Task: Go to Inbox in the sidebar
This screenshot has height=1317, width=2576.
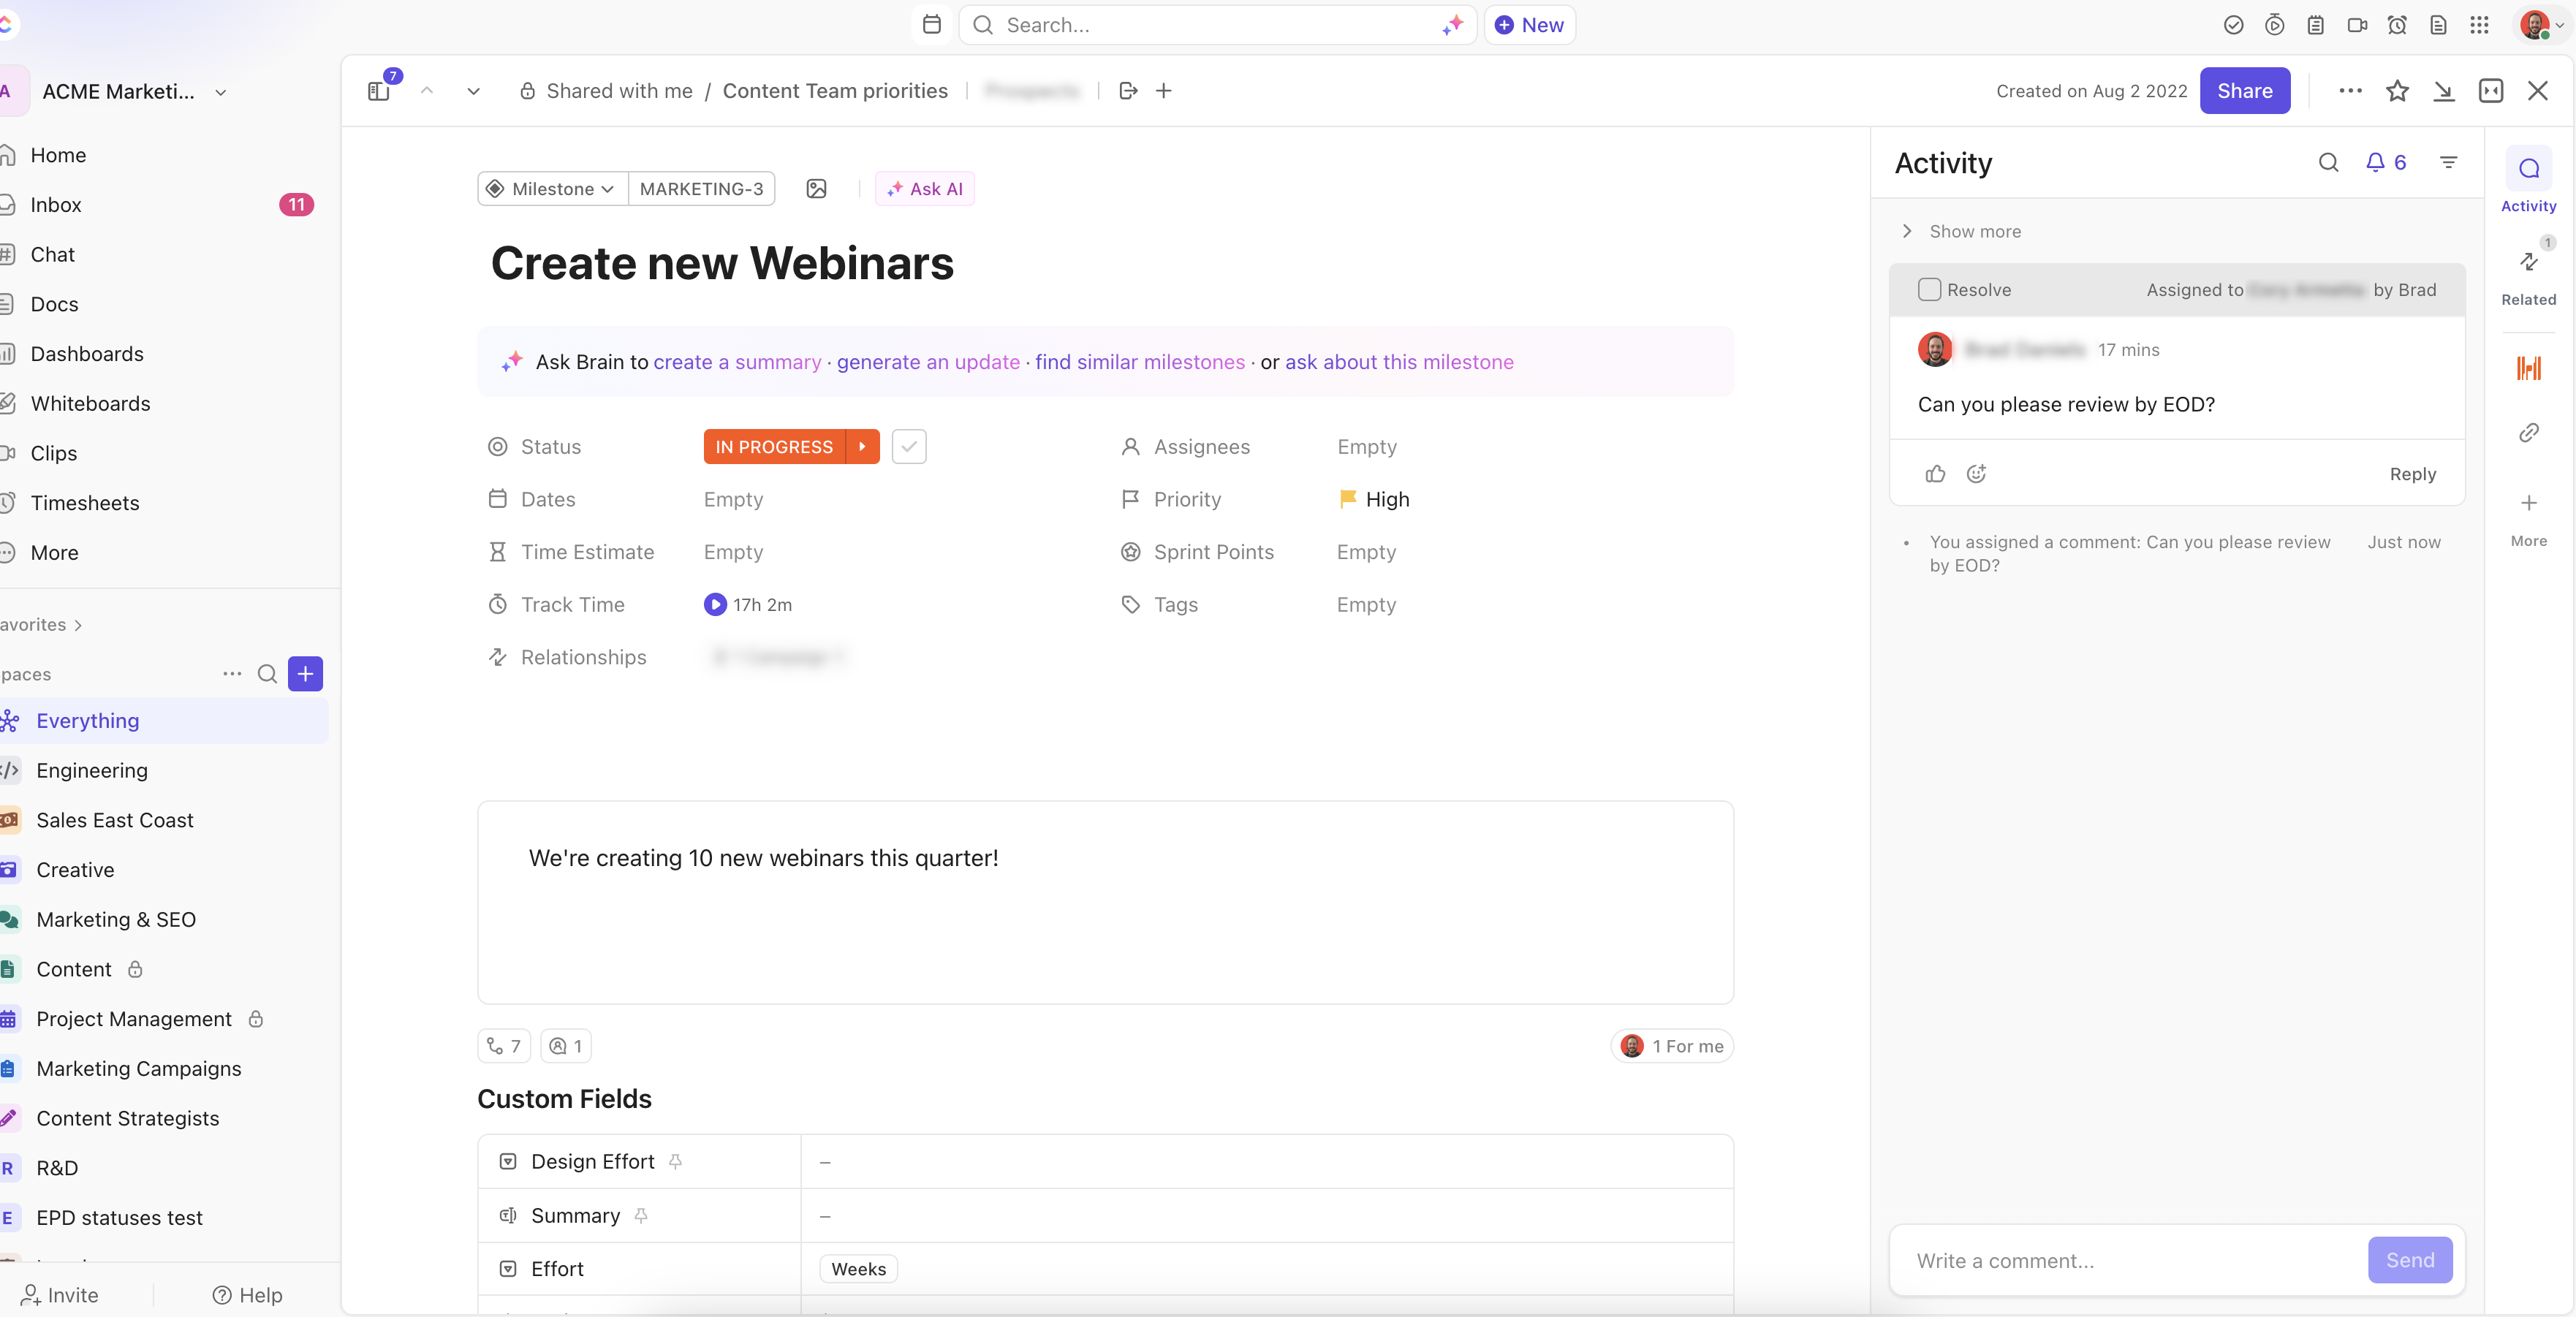Action: (x=56, y=205)
